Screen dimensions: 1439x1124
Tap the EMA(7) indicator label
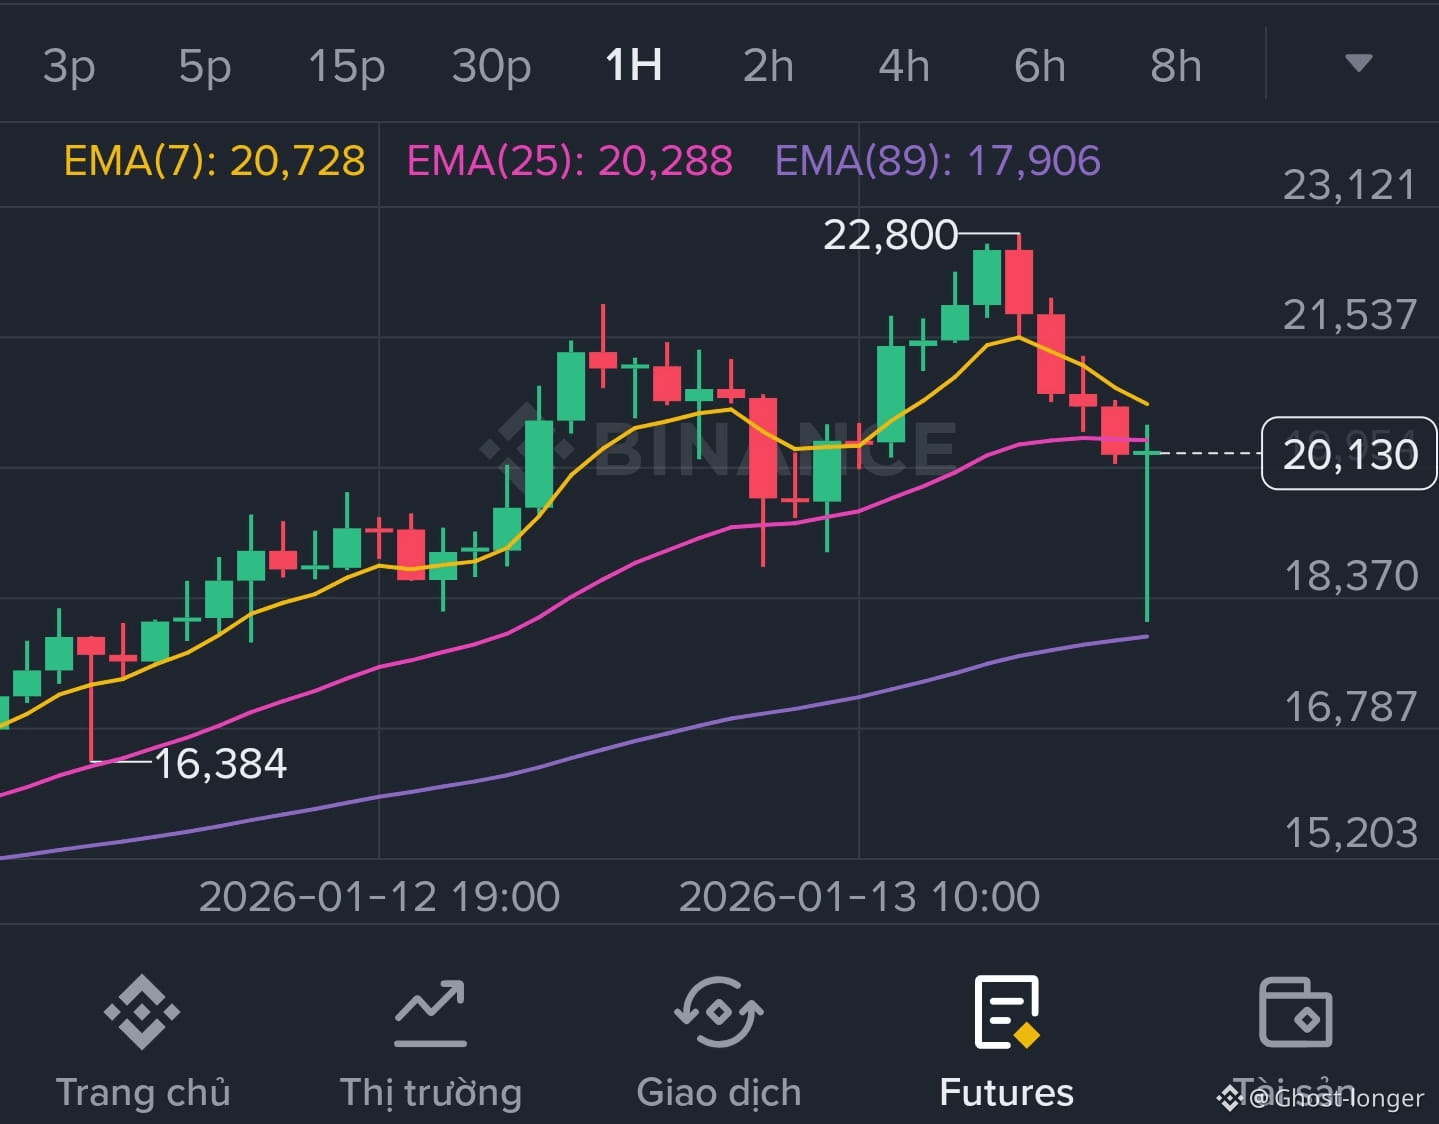(215, 161)
